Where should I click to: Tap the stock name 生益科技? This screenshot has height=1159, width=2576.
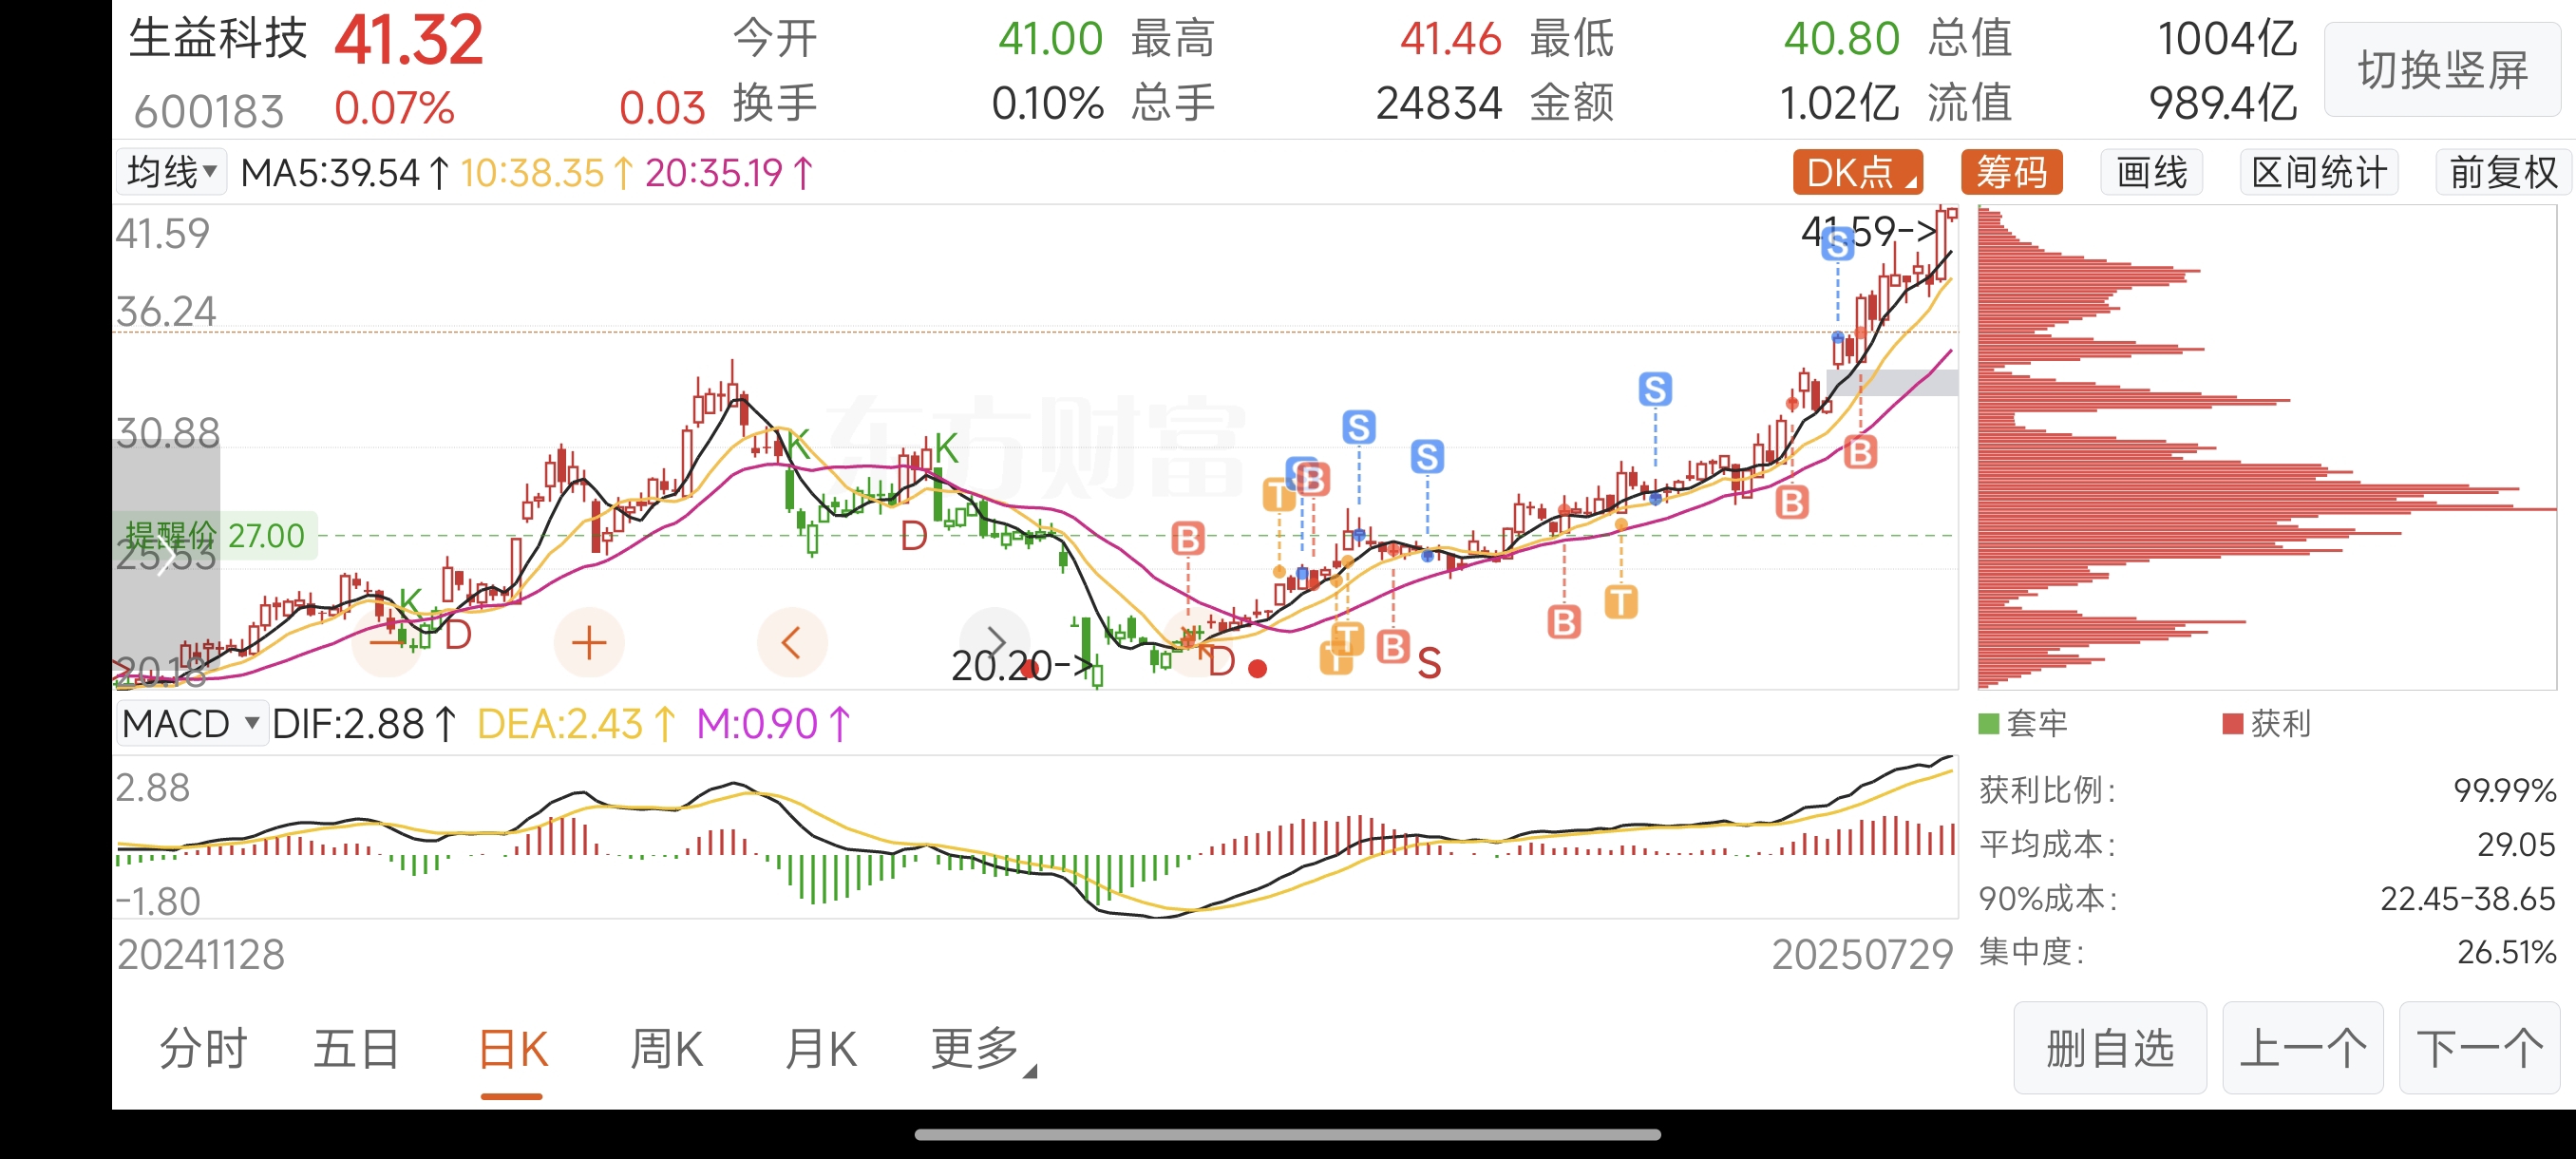click(x=217, y=40)
